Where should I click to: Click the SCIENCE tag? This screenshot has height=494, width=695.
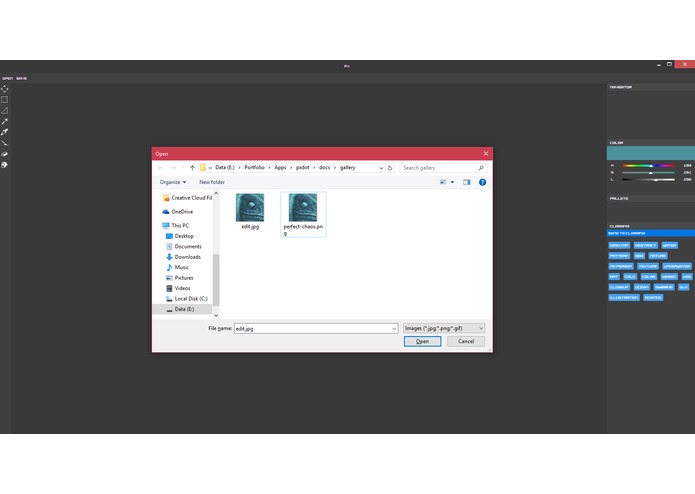[x=653, y=298]
